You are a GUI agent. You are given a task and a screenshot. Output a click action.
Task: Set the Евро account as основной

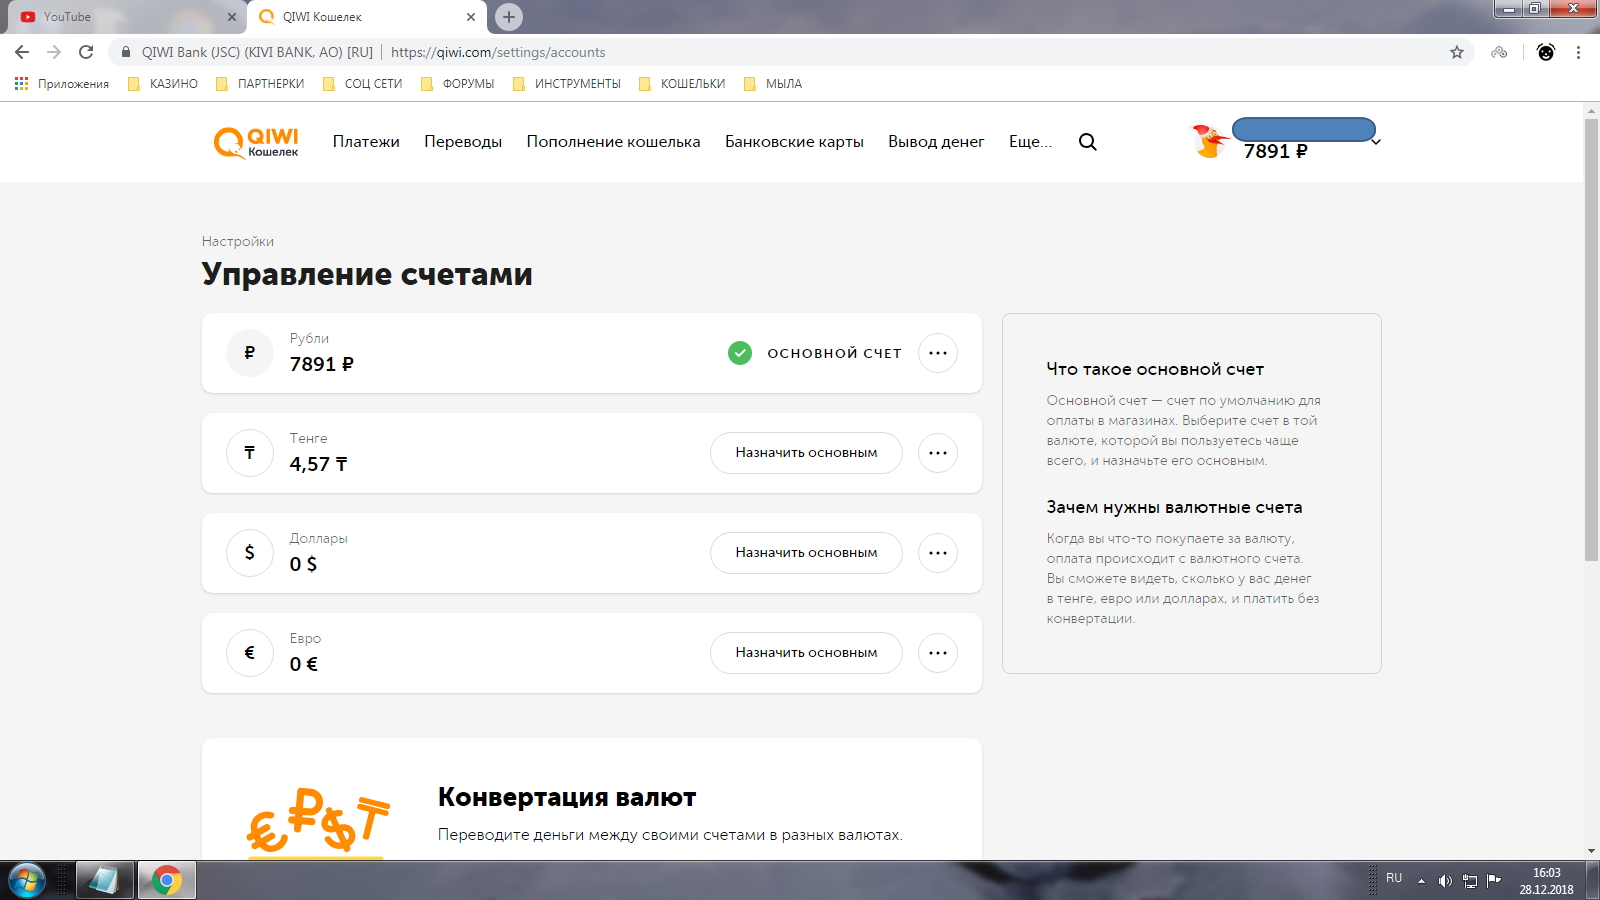point(806,653)
